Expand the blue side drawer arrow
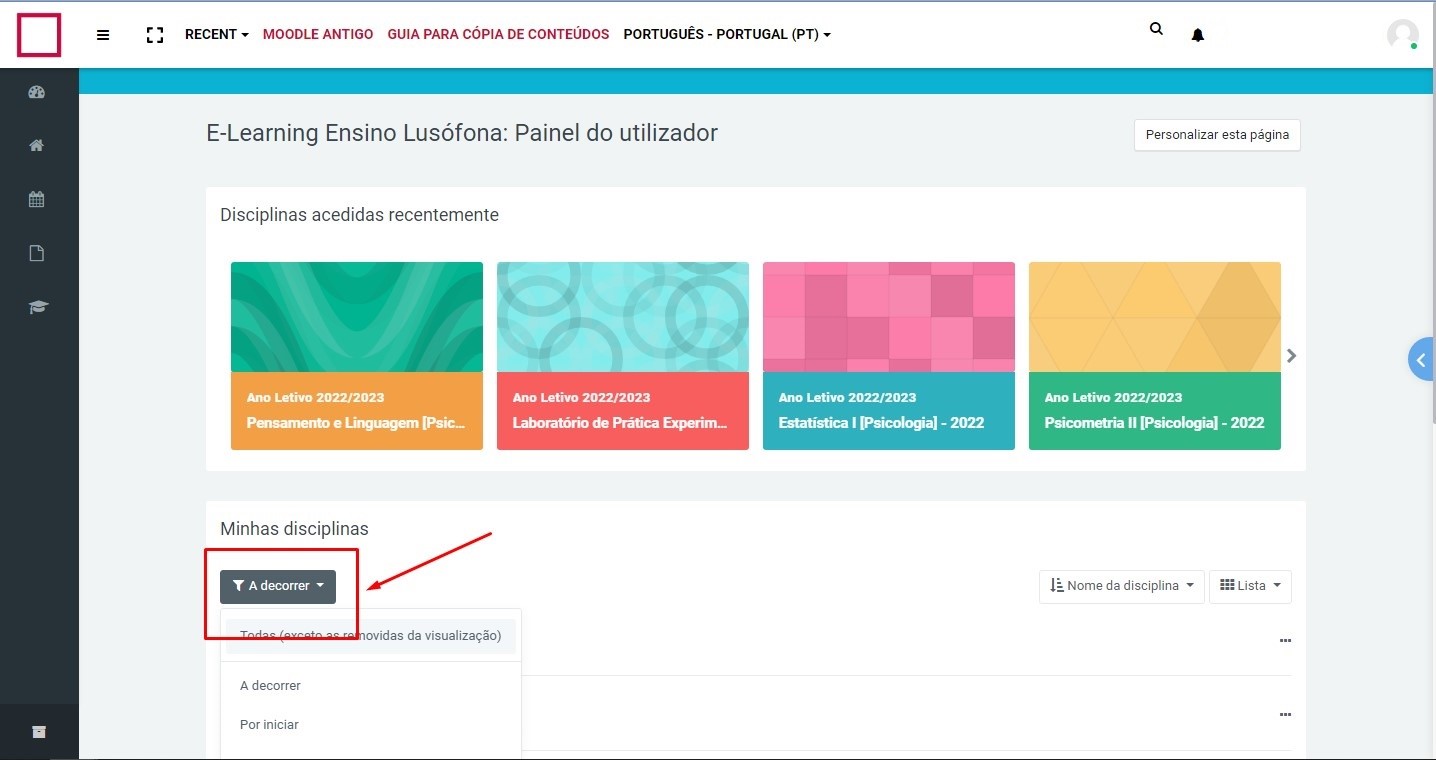Screen dimensions: 1436x760 pos(1420,360)
